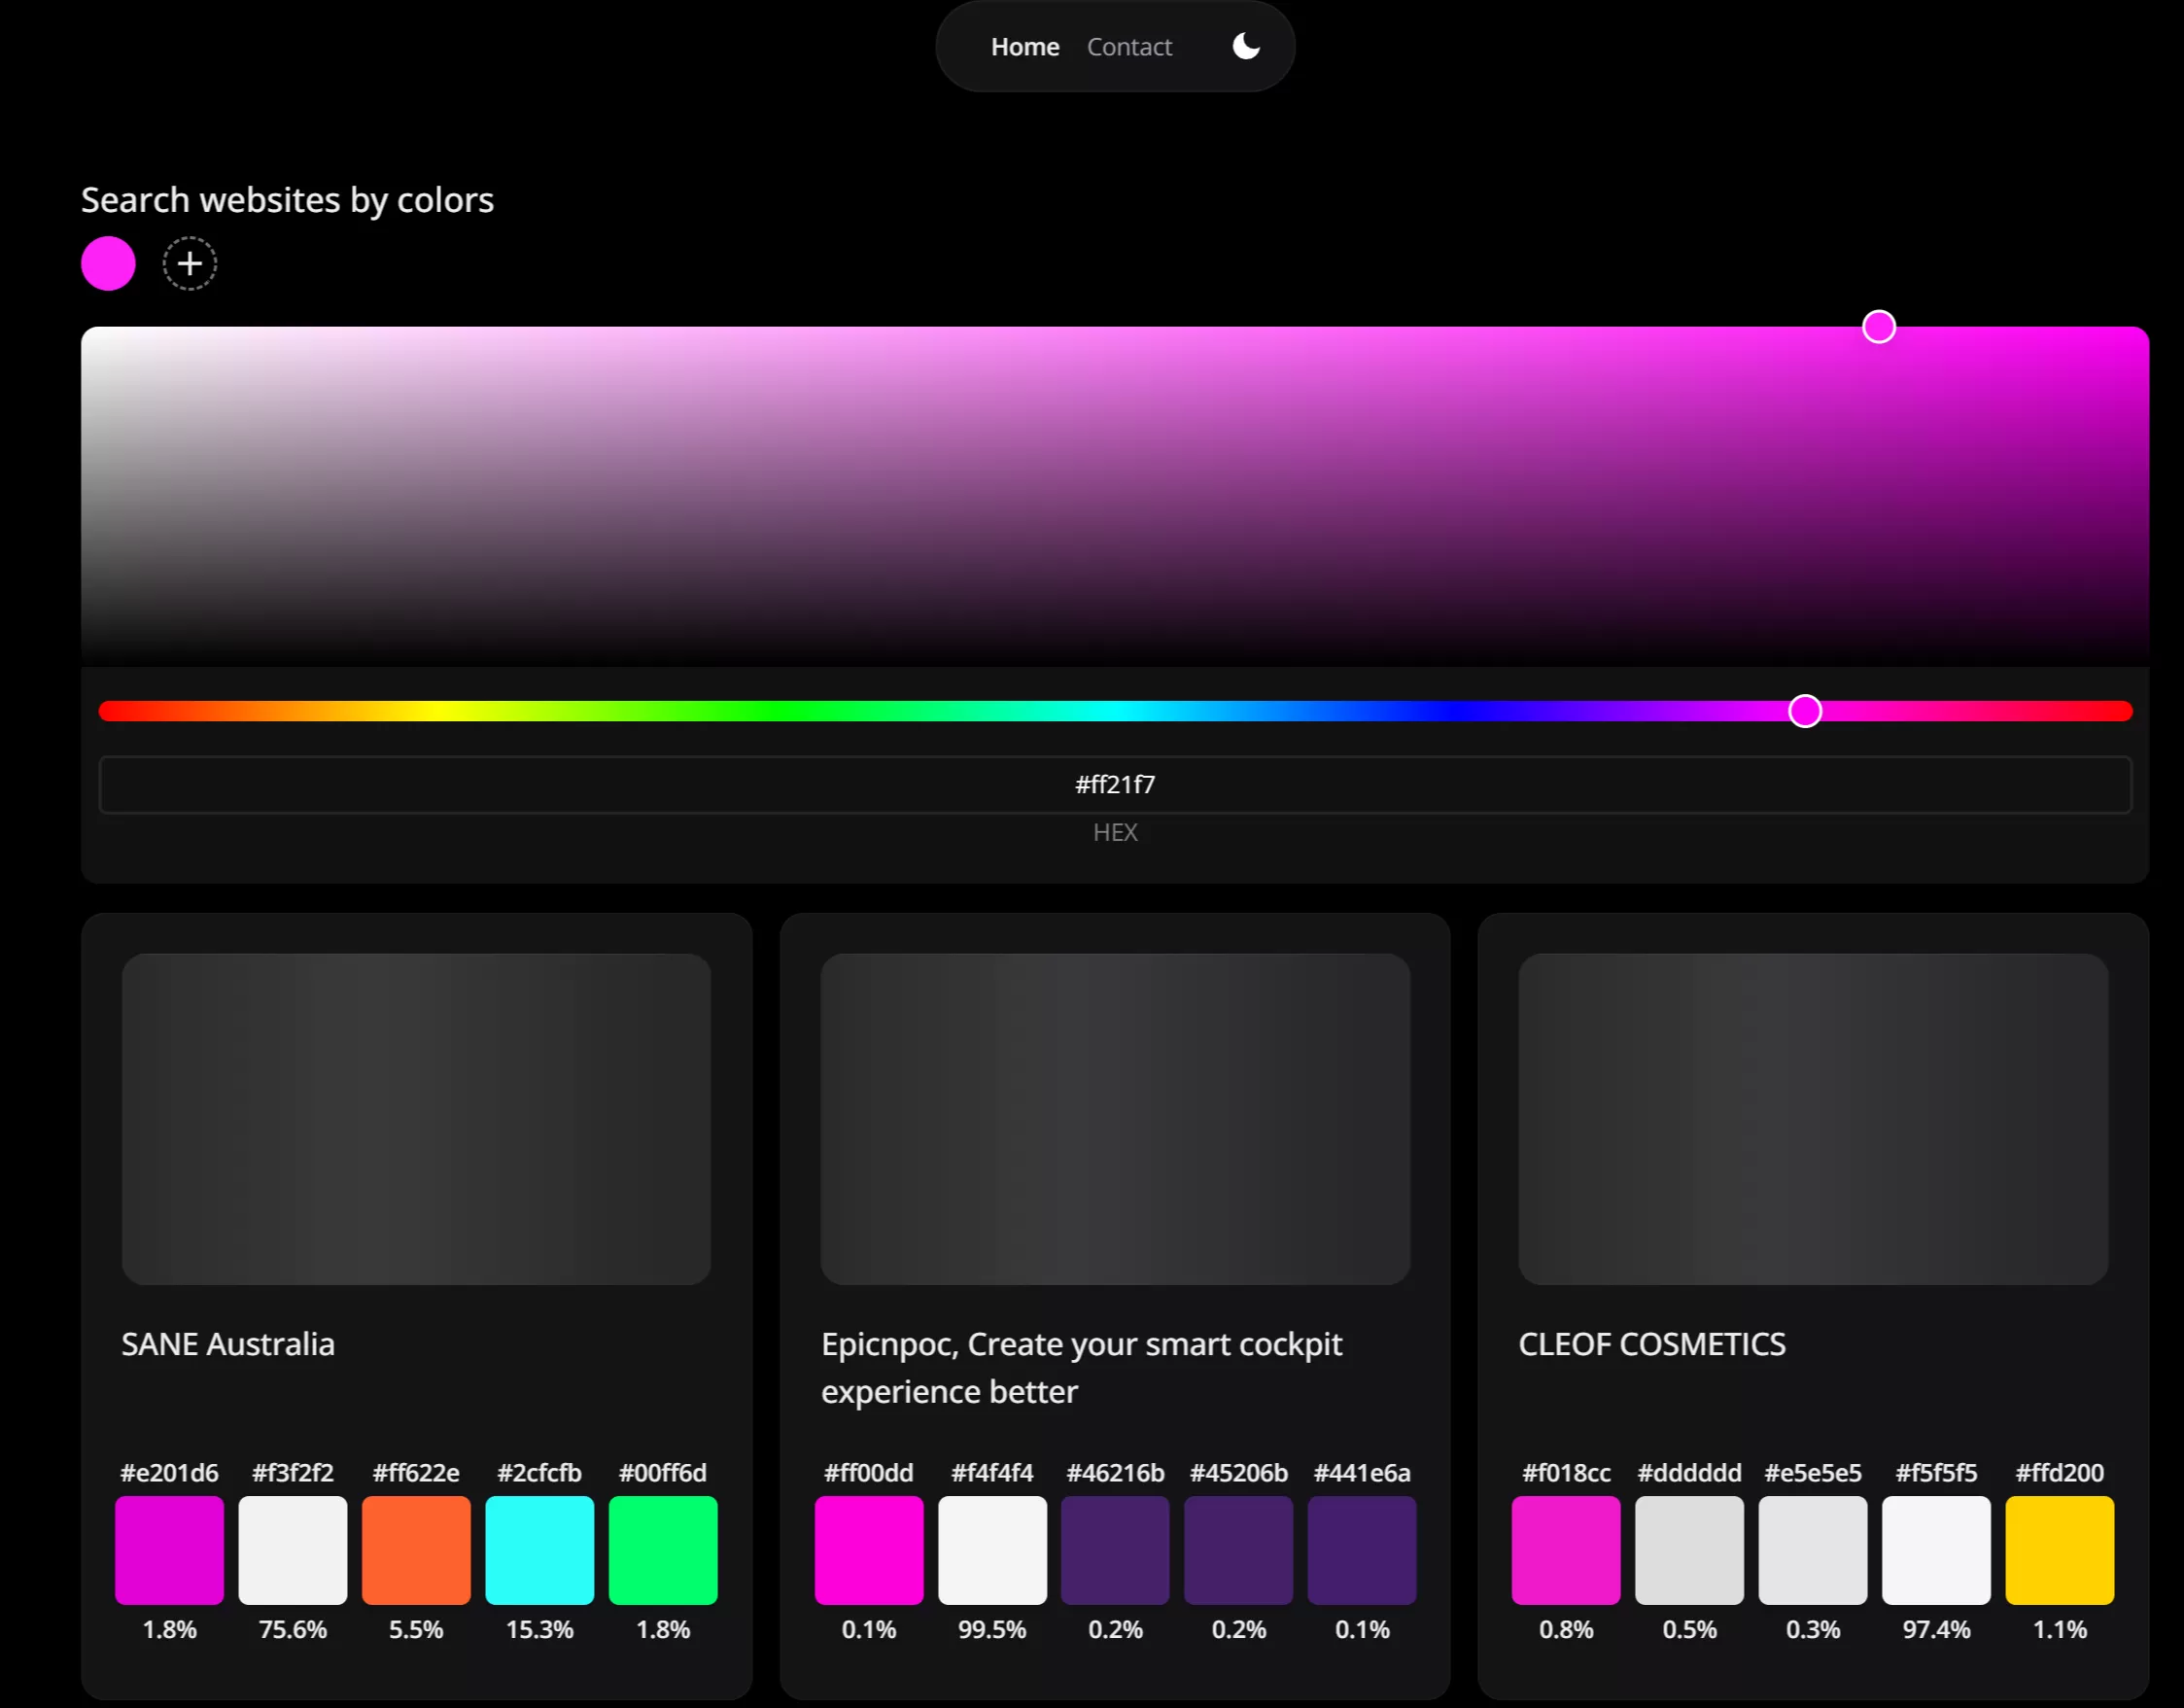This screenshot has height=1708, width=2184.
Task: Click the #ff21f7 hex input field
Action: click(1114, 785)
